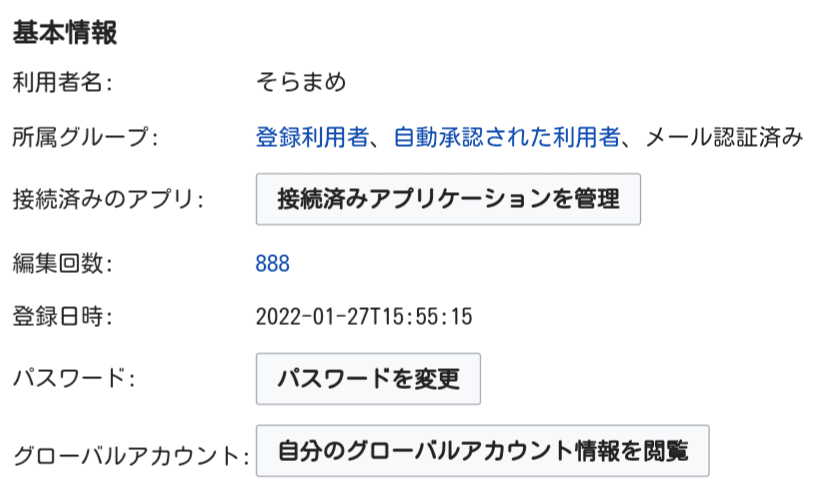Click the comma right after 登録利用者
This screenshot has height=504, width=819.
click(377, 142)
